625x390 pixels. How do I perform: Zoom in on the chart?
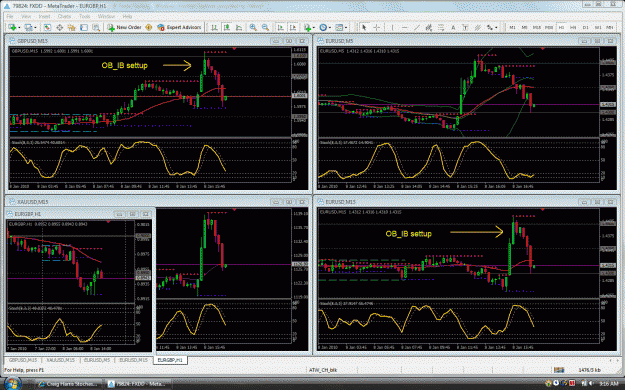pyautogui.click(x=253, y=28)
